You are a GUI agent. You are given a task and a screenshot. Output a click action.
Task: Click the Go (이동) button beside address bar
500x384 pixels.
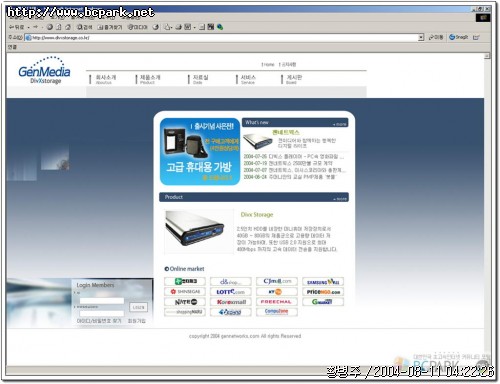(436, 37)
